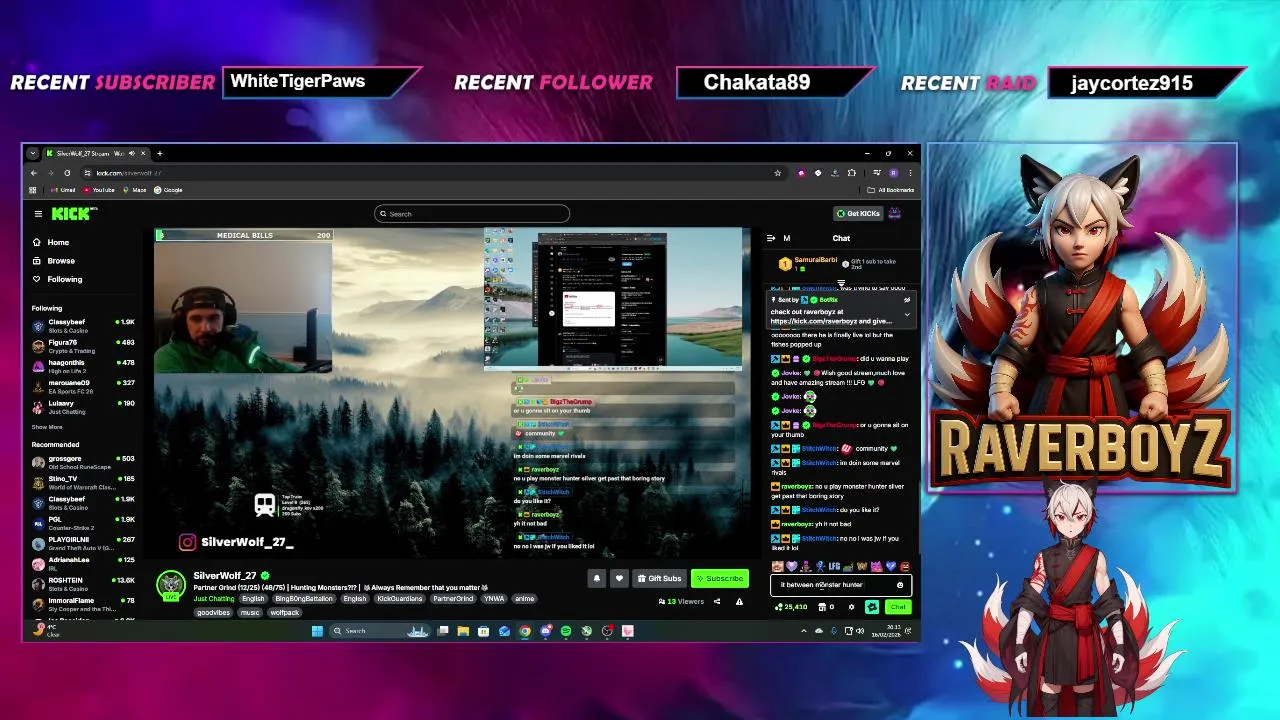Open PLAYGIRLNII recommended channel

pos(85,543)
